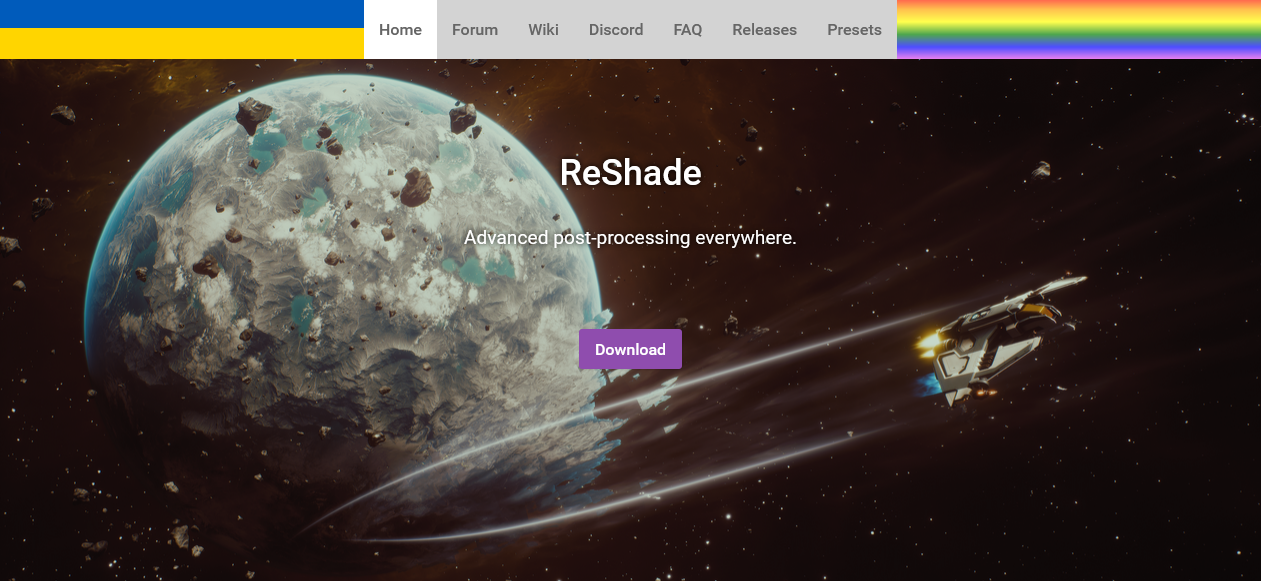Visit the Discord link in navigation

[616, 29]
